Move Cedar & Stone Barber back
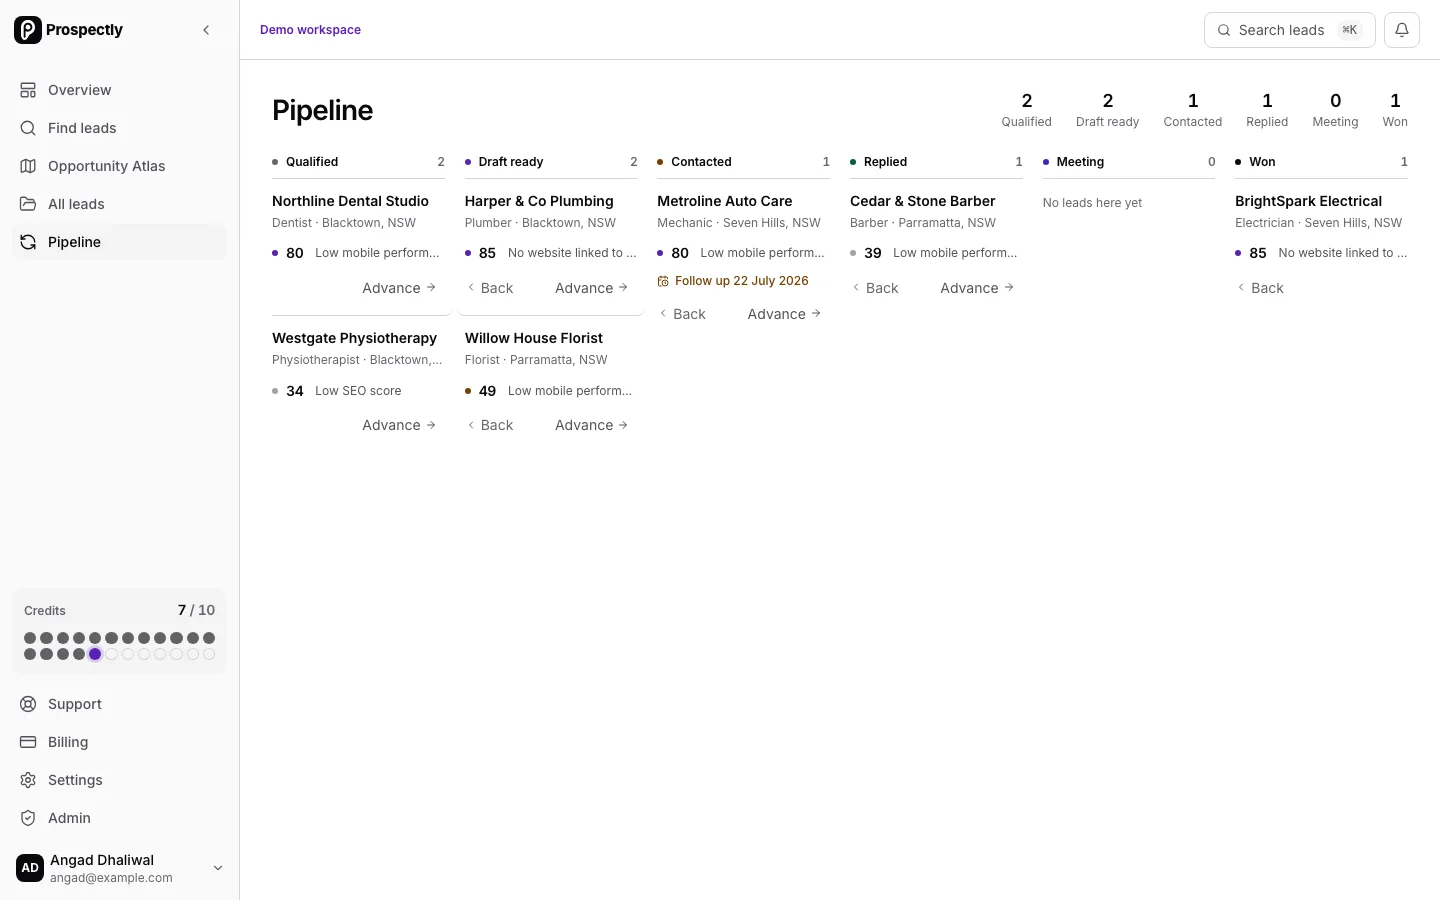Viewport: 1440px width, 900px height. tap(876, 288)
